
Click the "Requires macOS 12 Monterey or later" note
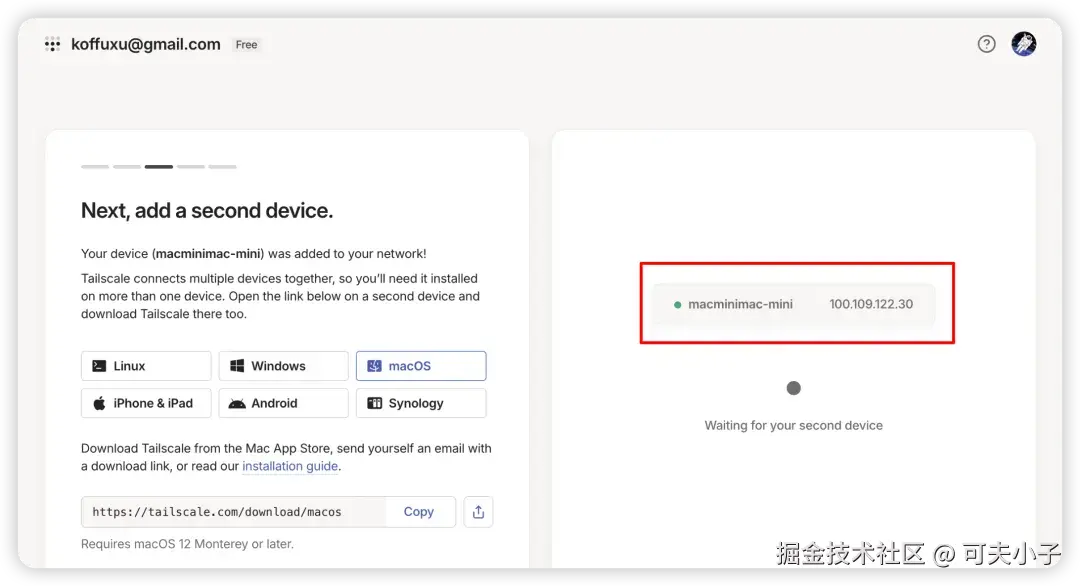point(187,544)
